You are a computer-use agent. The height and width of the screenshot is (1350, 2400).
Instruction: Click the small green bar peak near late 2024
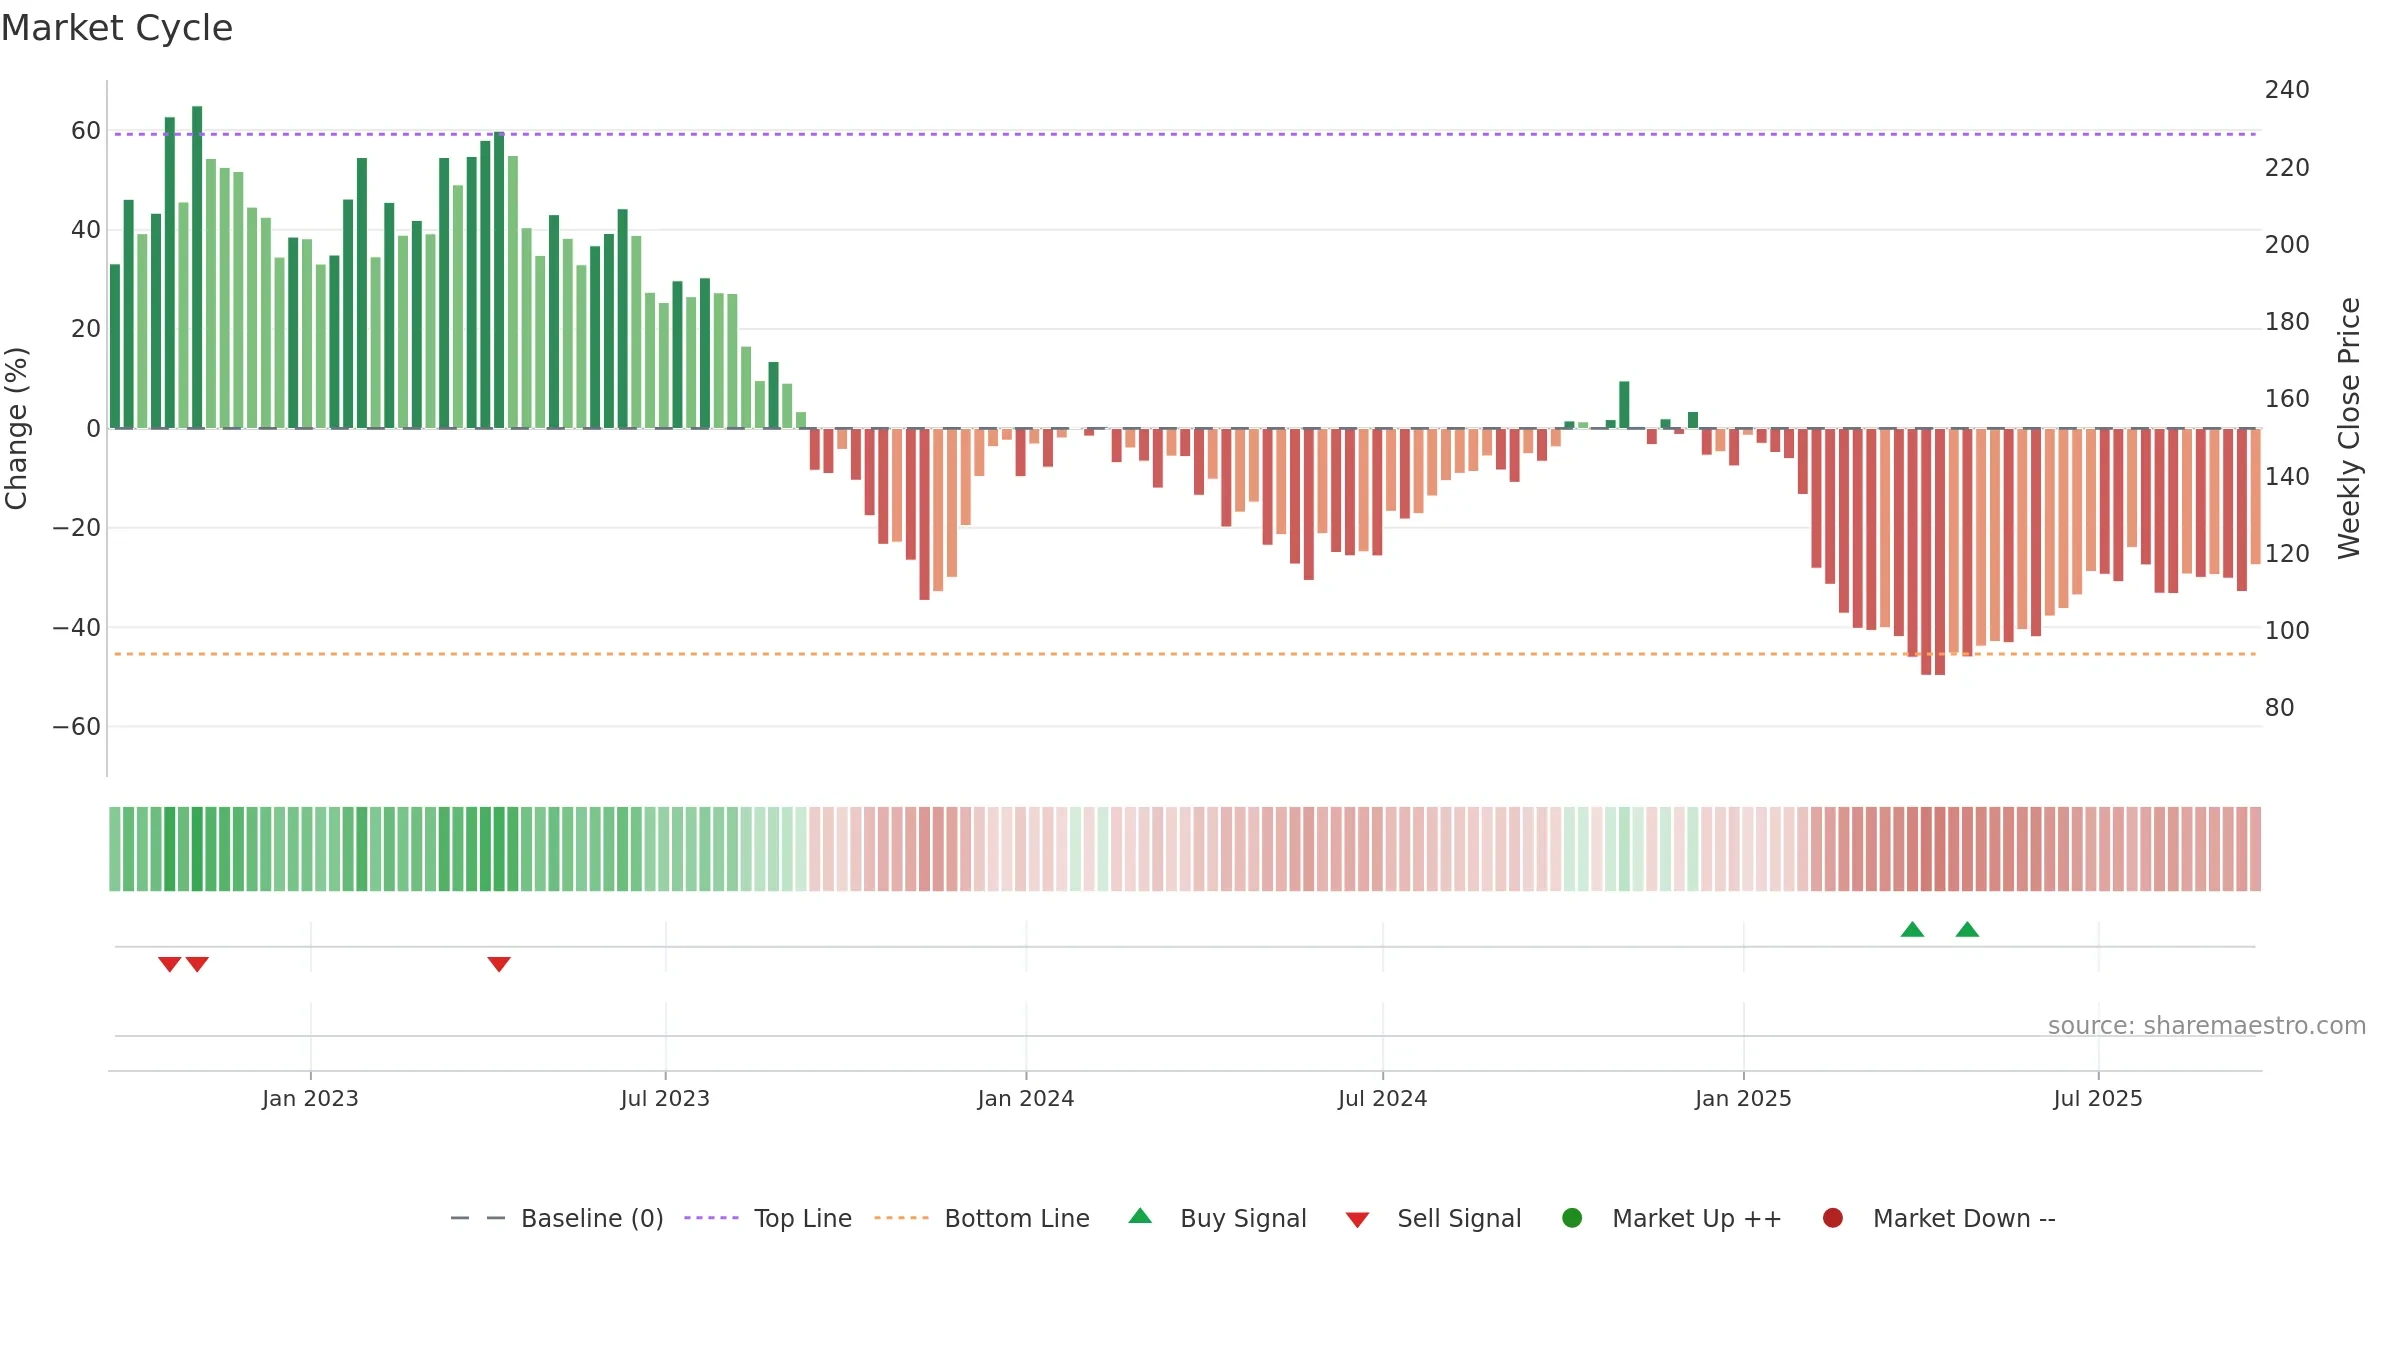[1624, 405]
